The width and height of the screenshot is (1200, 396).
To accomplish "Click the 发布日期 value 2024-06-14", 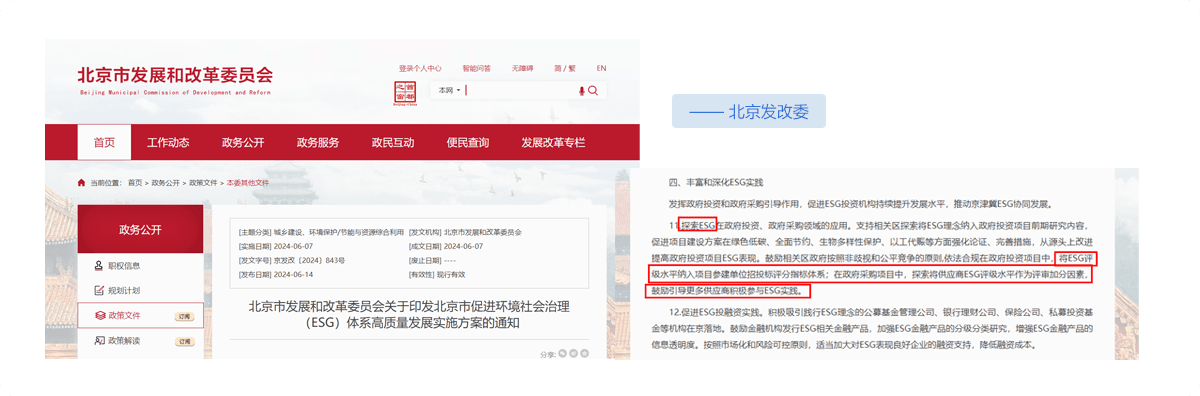I will point(295,274).
